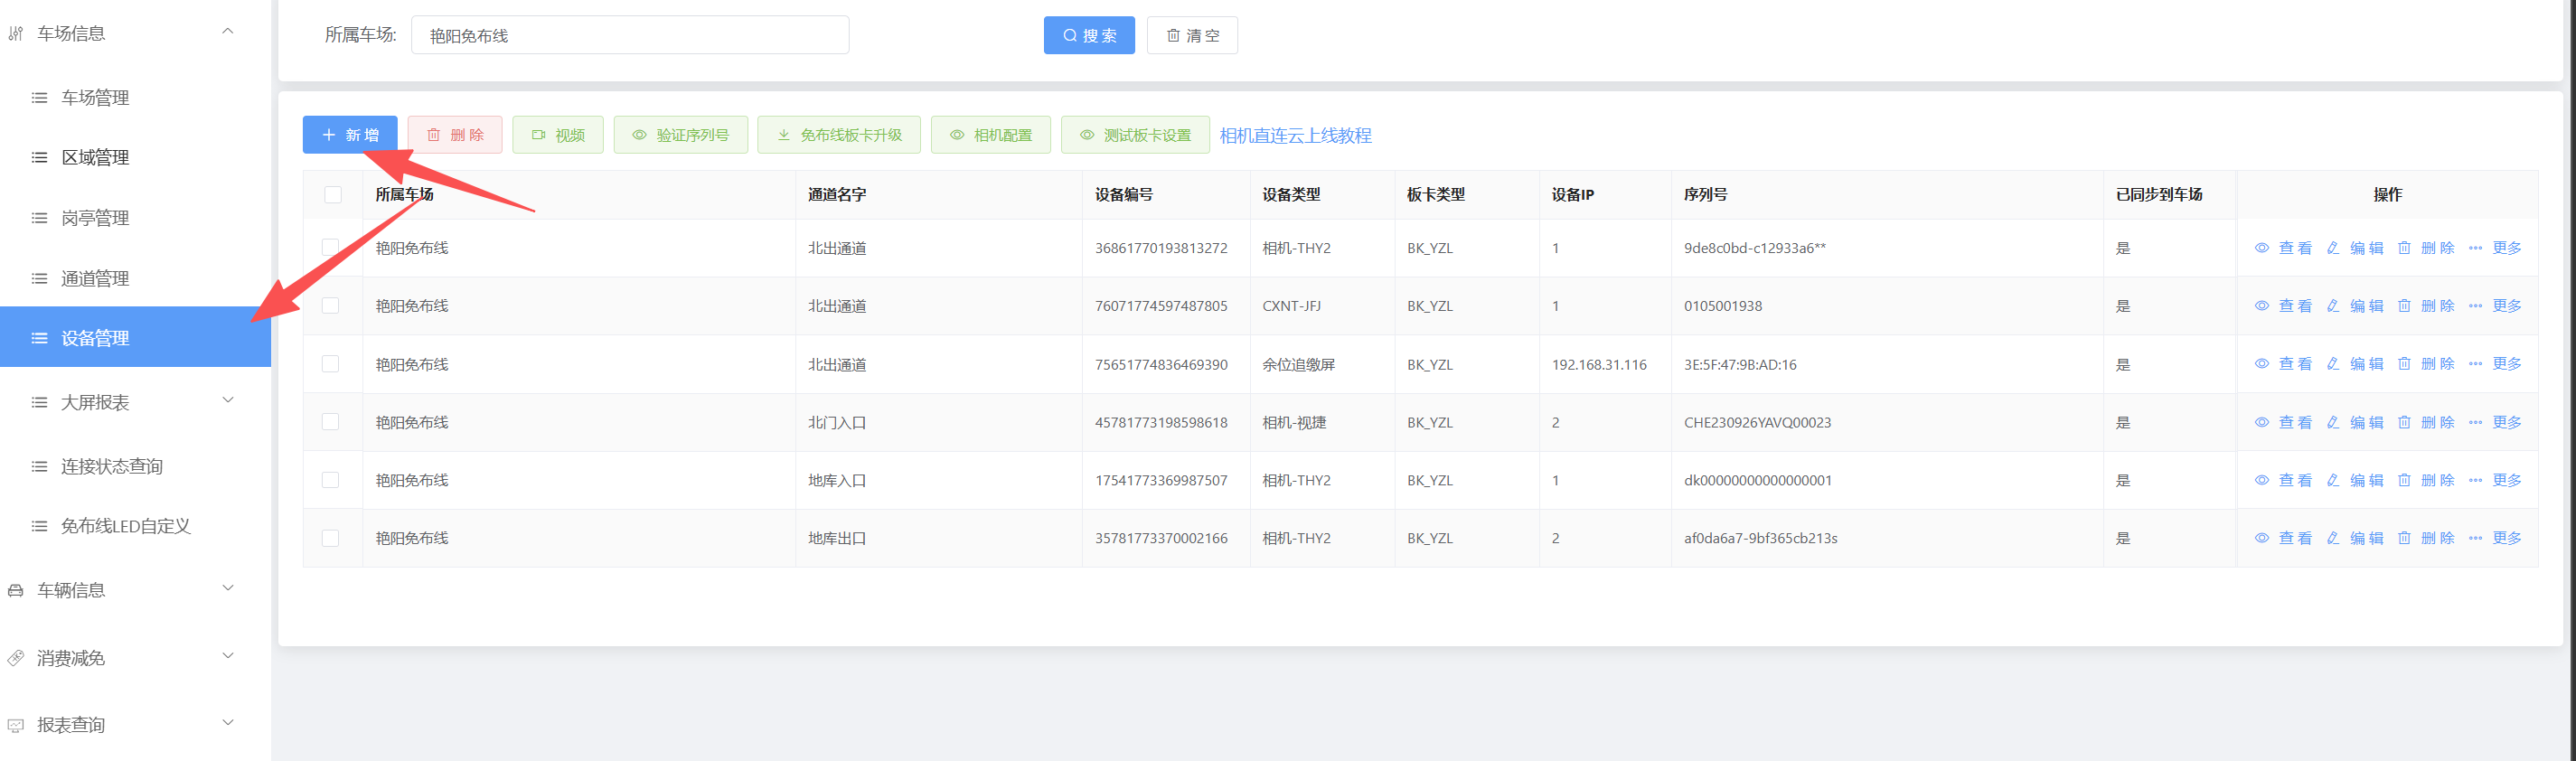This screenshot has width=2576, height=761.
Task: Open 相机直连云上线教程 tutorial link
Action: coord(1295,136)
